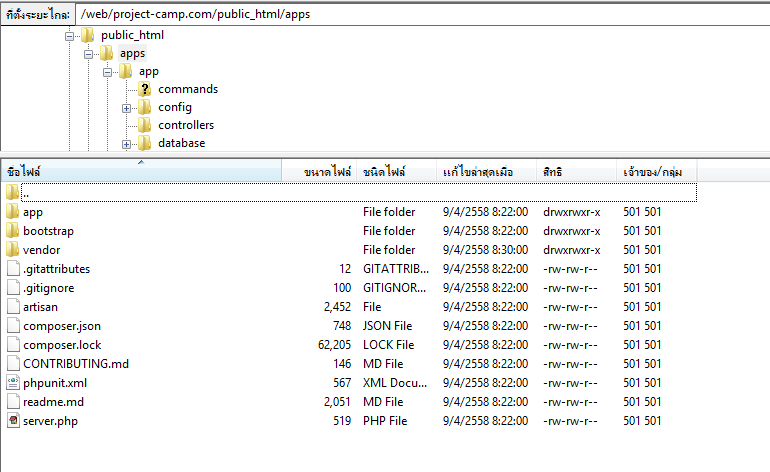Select apps folder icon in tree

coord(107,53)
